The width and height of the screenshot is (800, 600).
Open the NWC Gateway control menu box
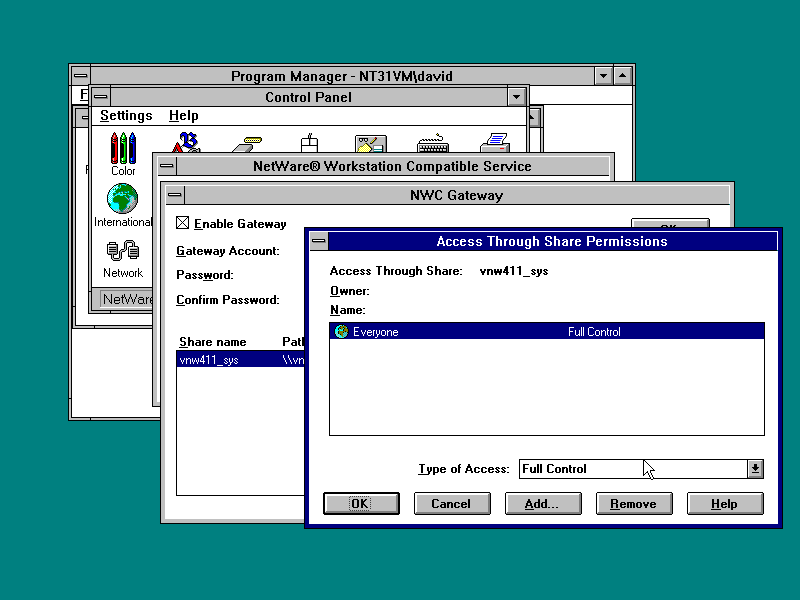(x=174, y=194)
